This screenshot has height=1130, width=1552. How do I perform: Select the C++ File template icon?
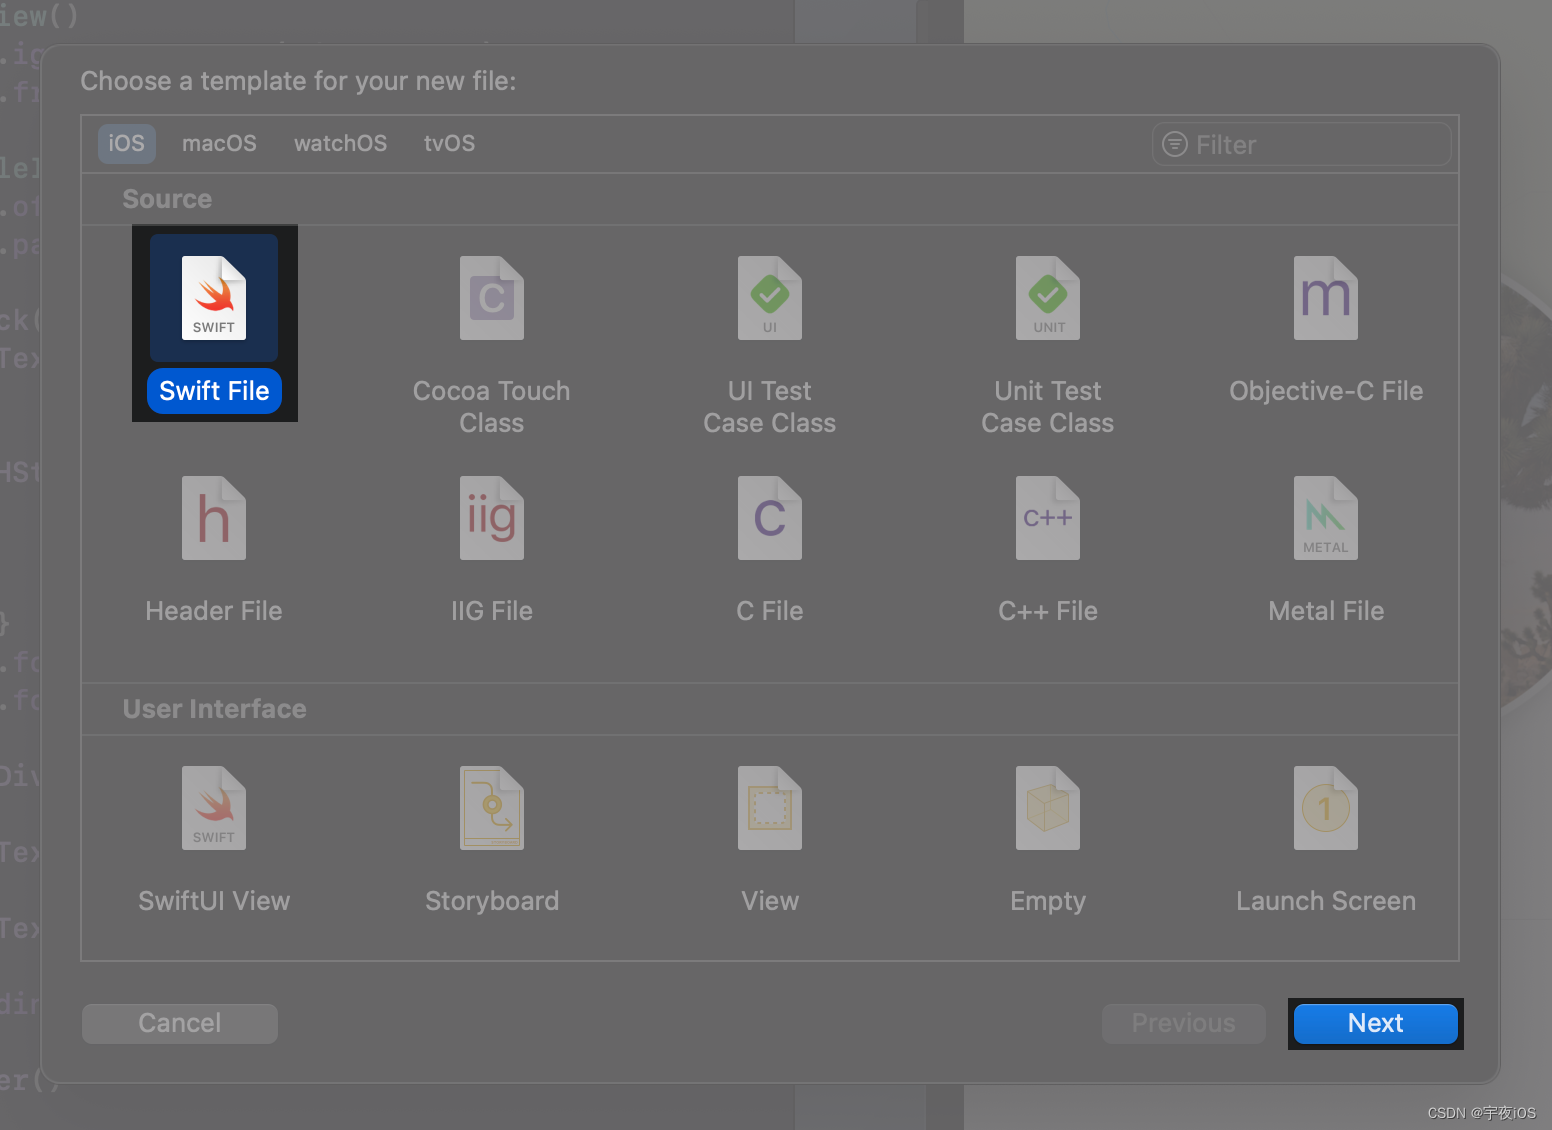(1048, 518)
